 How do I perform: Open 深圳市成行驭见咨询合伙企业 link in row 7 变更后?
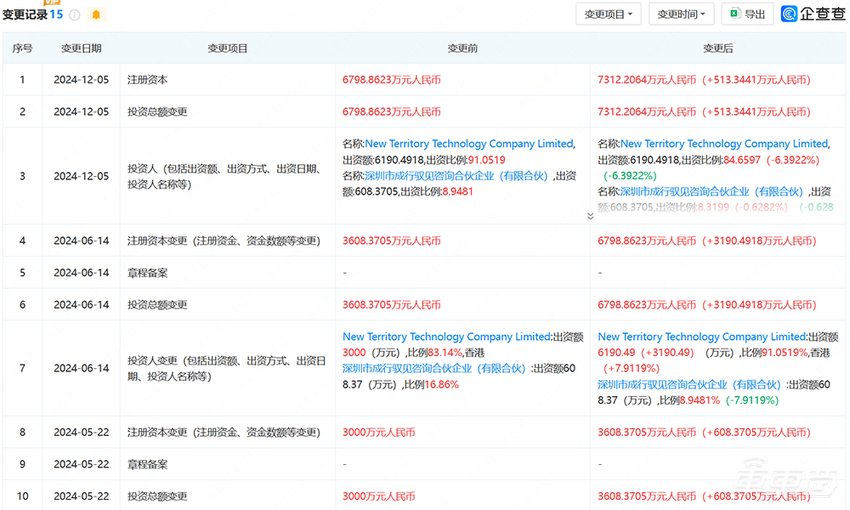689,384
